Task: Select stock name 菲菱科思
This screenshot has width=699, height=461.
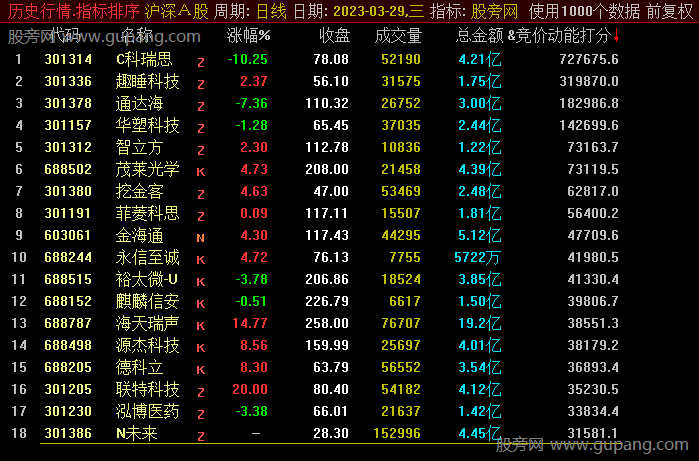Action: click(x=148, y=213)
